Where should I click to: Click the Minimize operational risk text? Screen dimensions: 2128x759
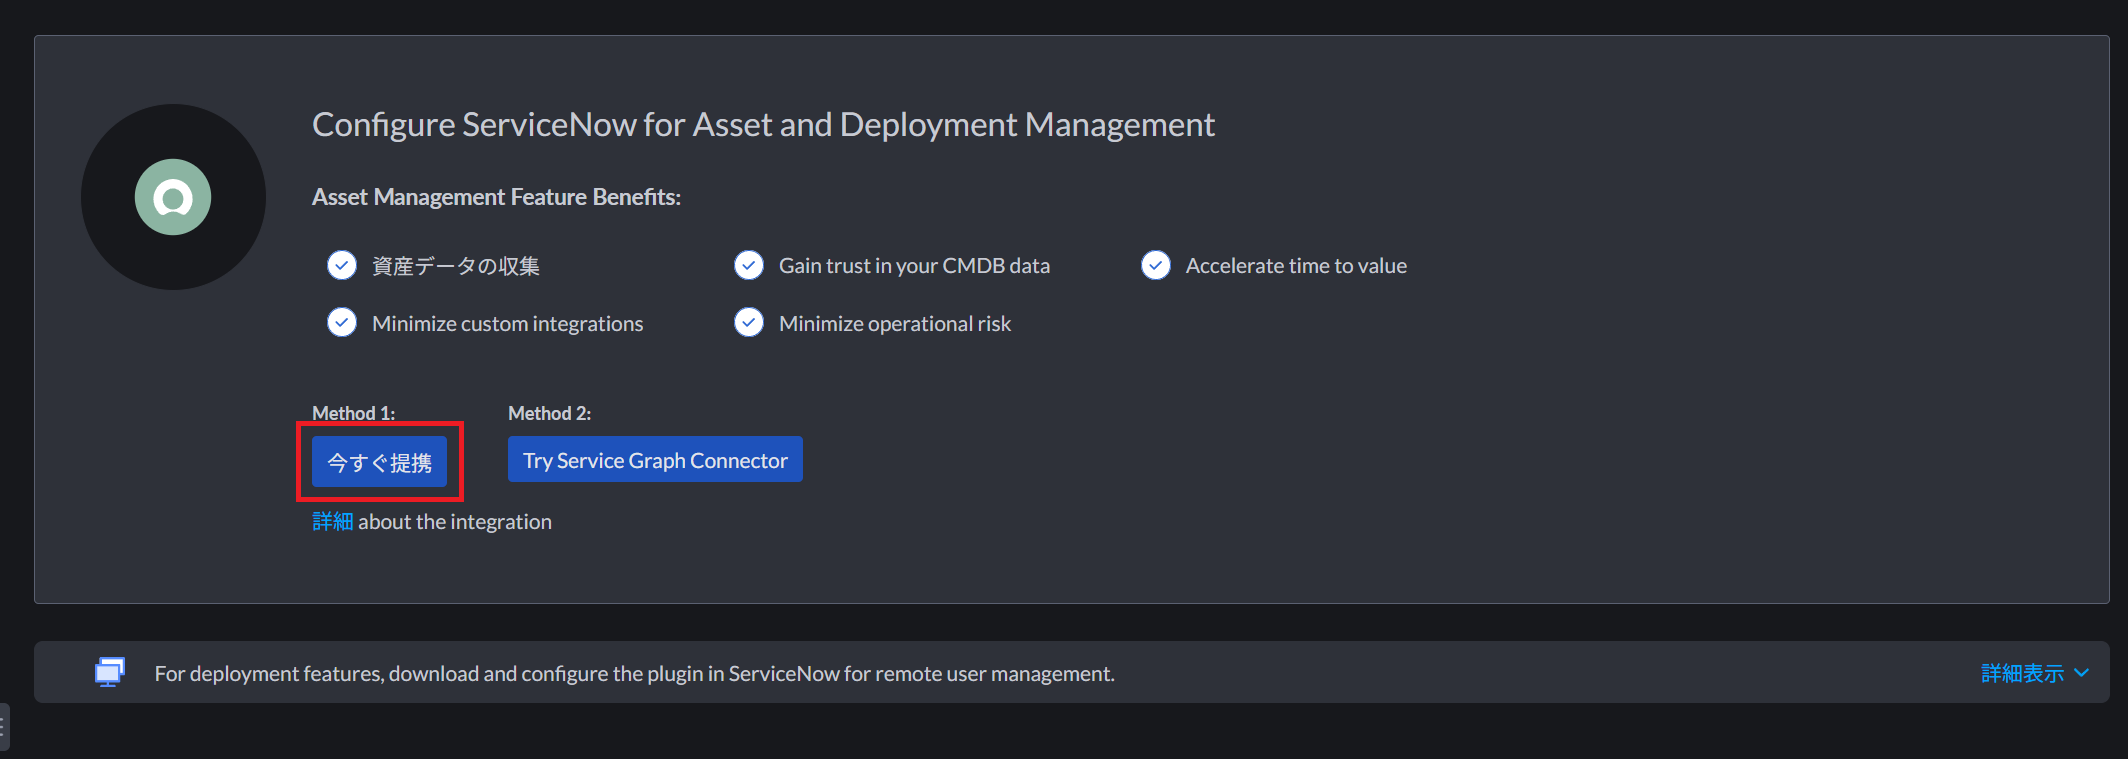pyautogui.click(x=895, y=324)
